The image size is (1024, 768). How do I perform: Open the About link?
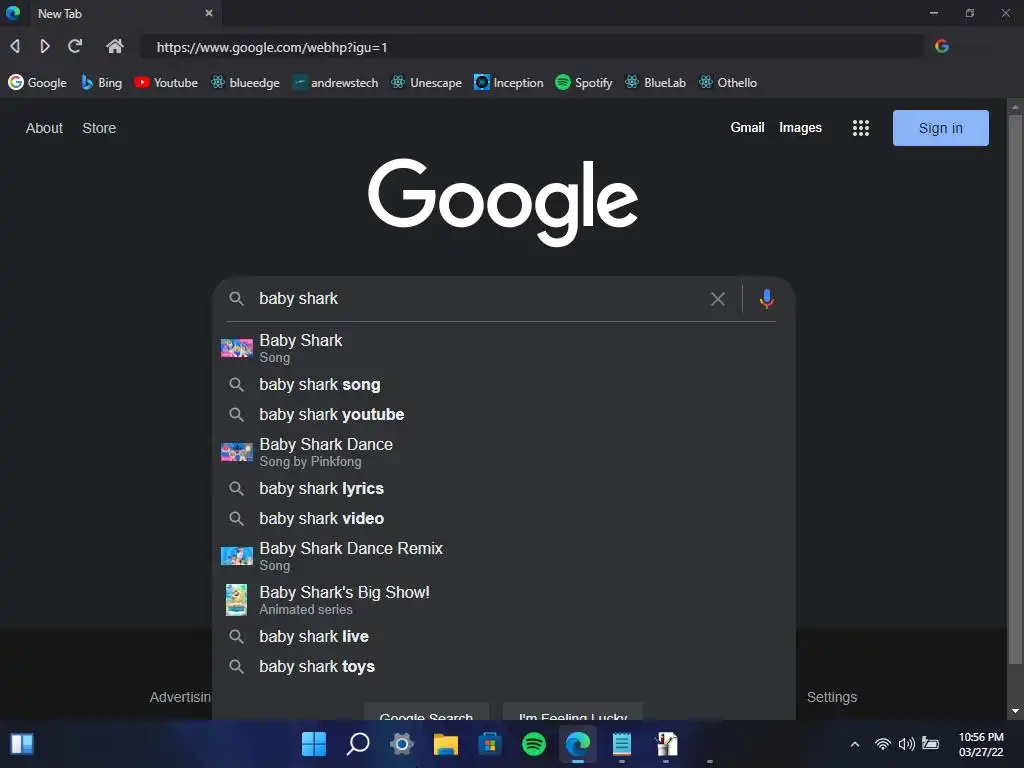(44, 128)
